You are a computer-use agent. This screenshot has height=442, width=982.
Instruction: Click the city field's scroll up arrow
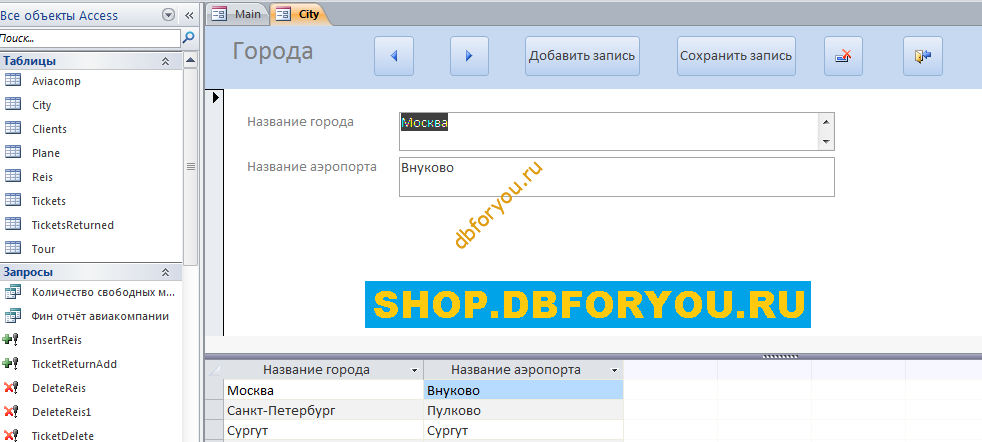[826, 122]
